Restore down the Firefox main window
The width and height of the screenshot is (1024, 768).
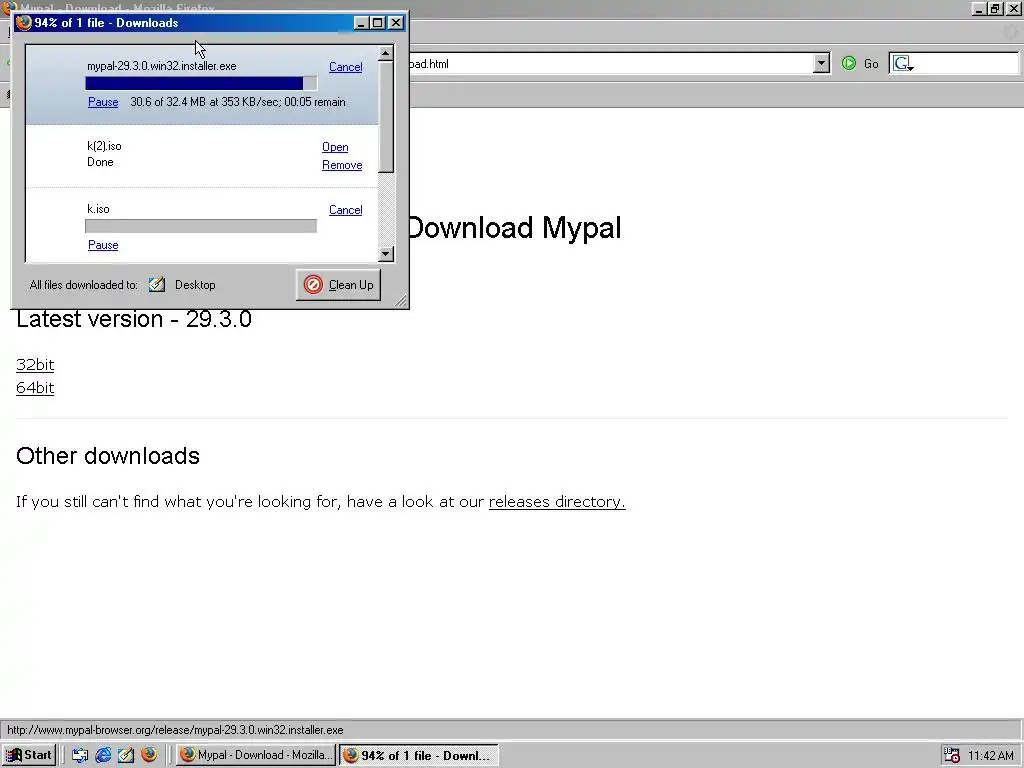(995, 8)
